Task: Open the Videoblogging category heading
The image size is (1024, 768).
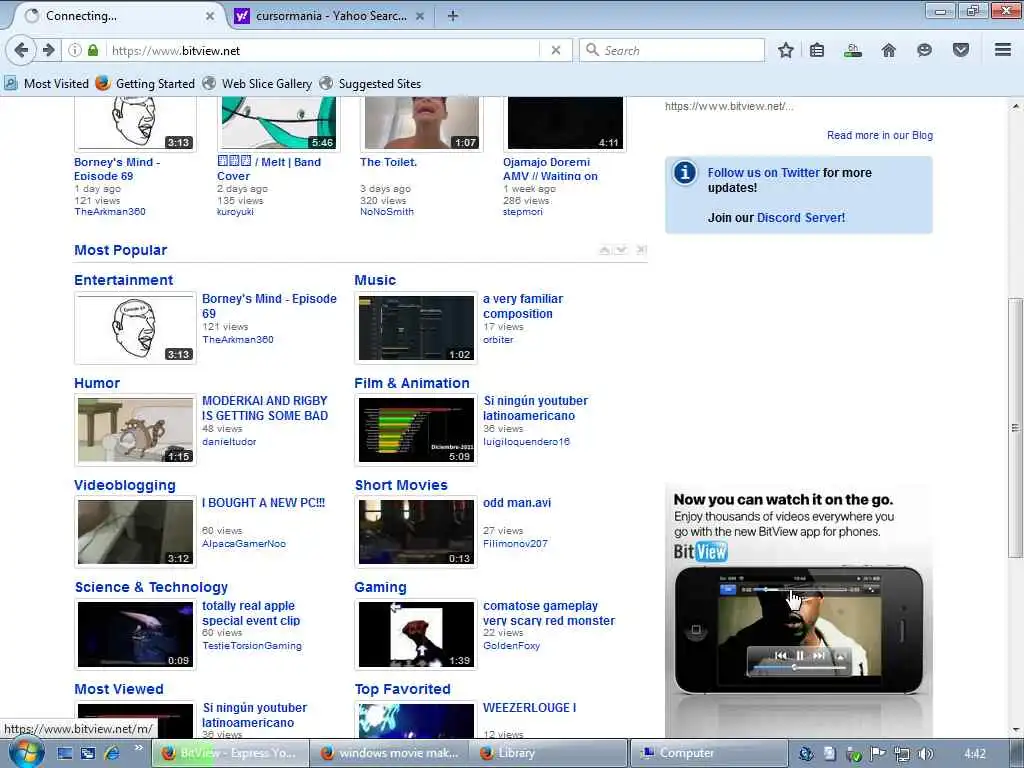Action: [125, 485]
